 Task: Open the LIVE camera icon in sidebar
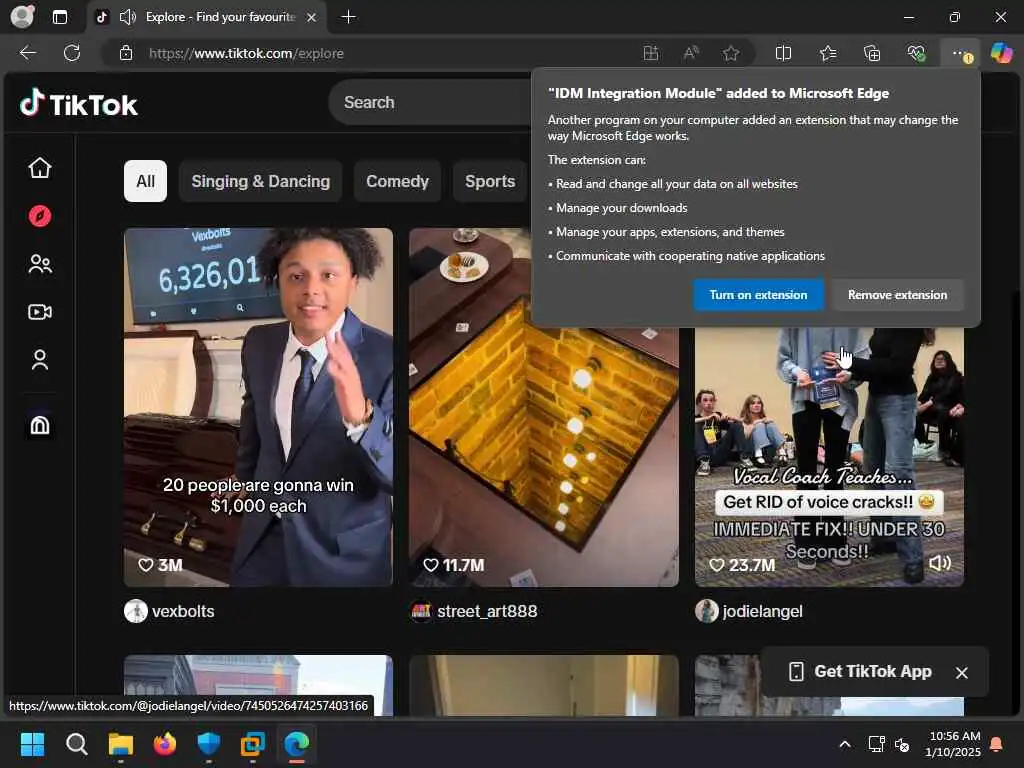(40, 312)
